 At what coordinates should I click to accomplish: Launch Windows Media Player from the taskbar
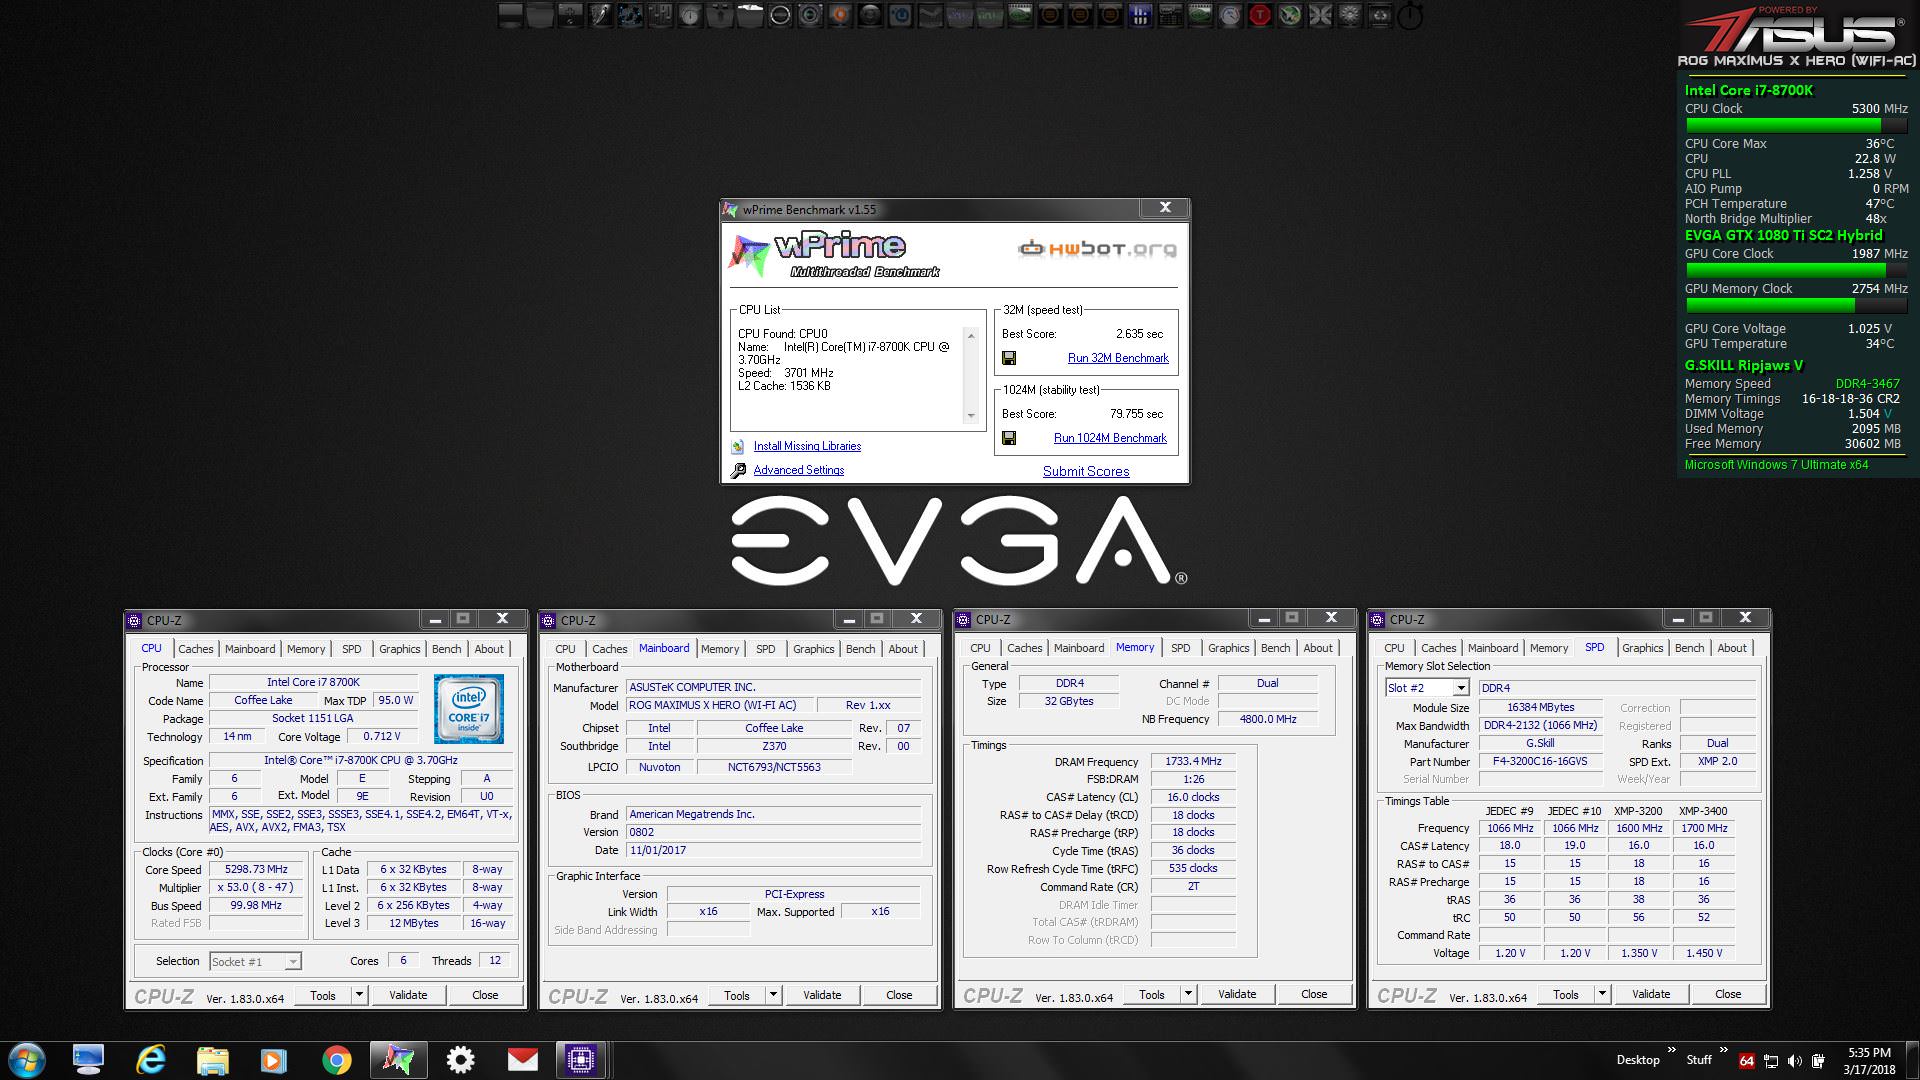click(274, 1060)
